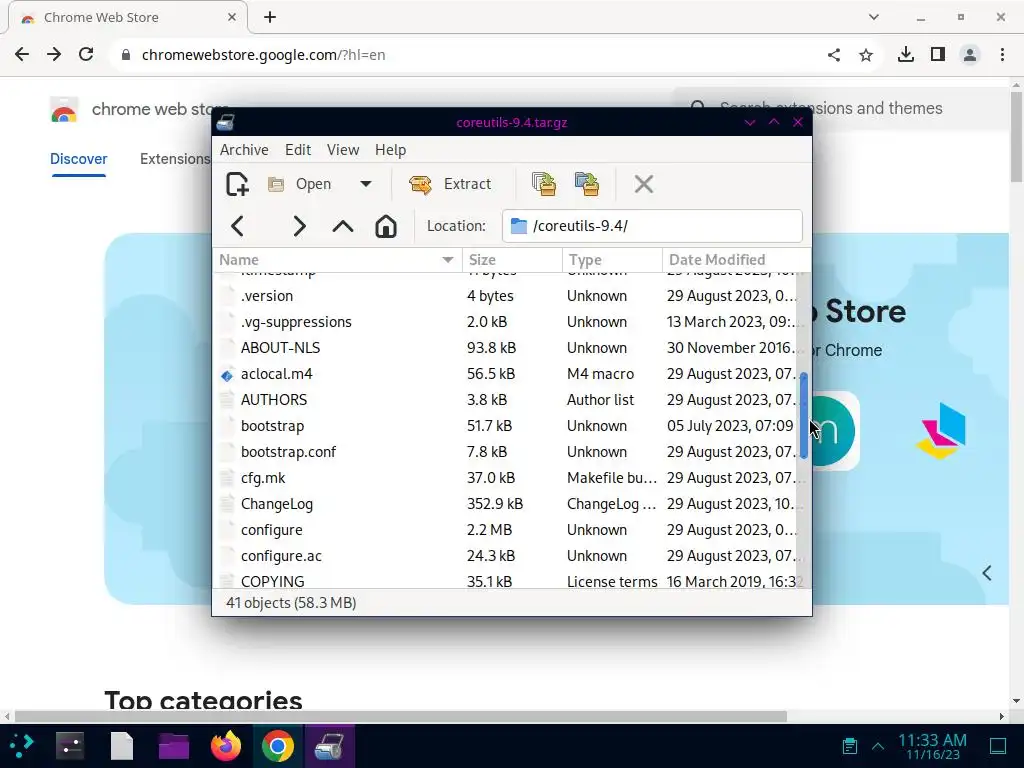Screen dimensions: 1024x768
Task: Click Chrome page horizontal scrollbar
Action: pyautogui.click(x=401, y=716)
